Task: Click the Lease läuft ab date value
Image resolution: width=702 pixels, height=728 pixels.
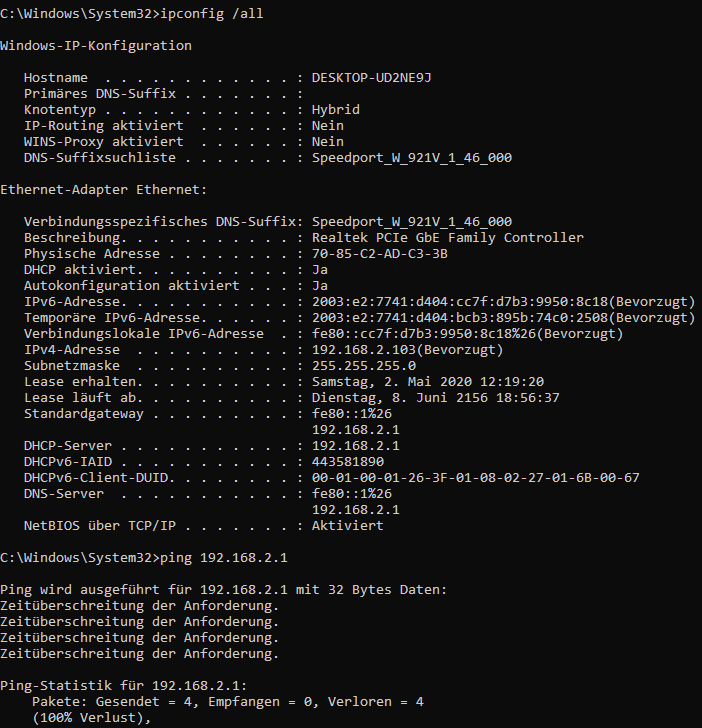Action: (x=436, y=398)
